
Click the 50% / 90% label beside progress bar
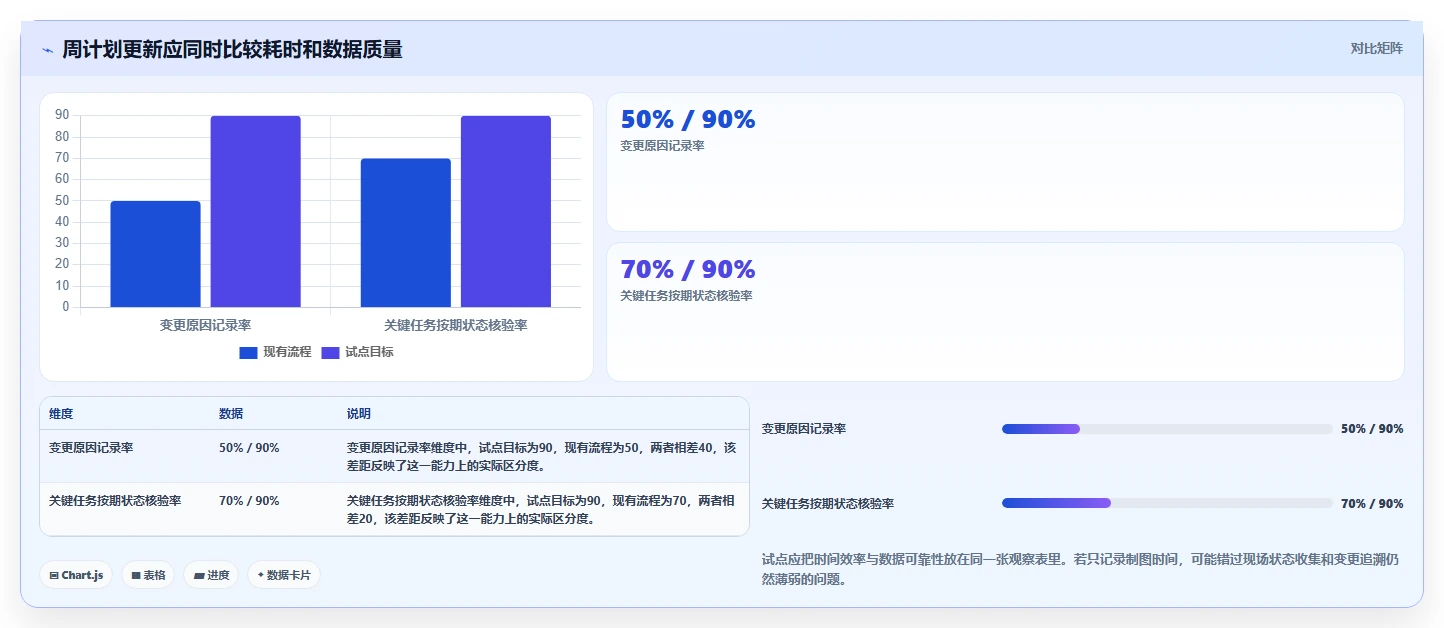(1372, 429)
